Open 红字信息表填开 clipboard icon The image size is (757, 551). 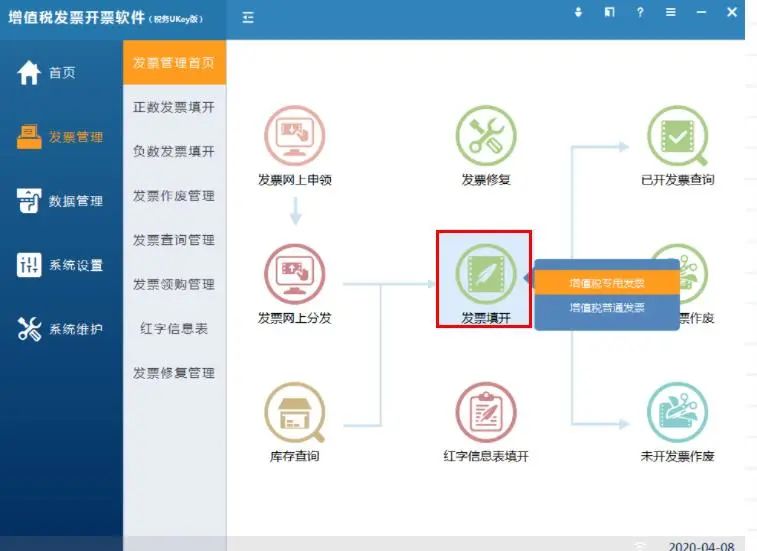486,413
